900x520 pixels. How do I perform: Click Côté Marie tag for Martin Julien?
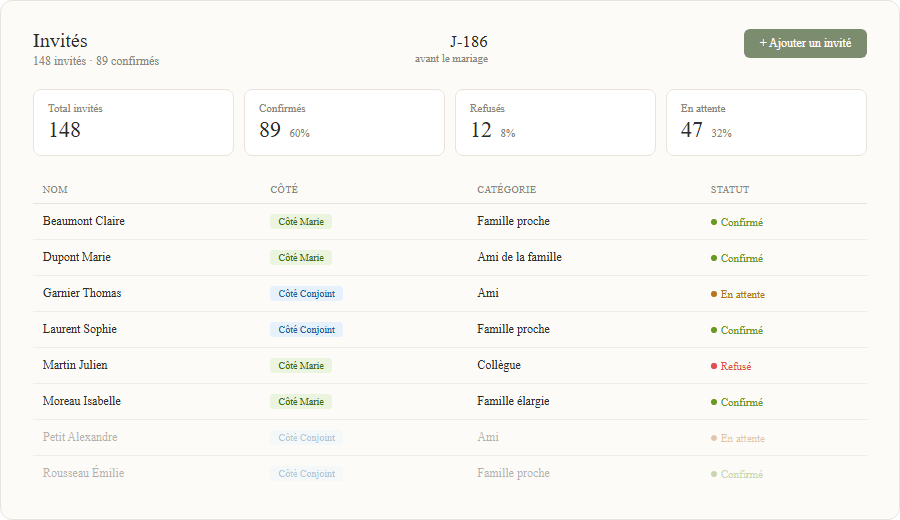[301, 366]
